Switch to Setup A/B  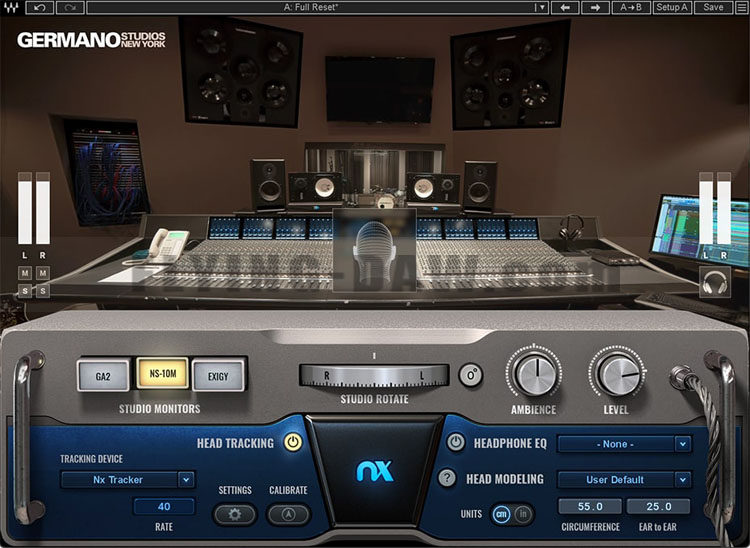672,7
